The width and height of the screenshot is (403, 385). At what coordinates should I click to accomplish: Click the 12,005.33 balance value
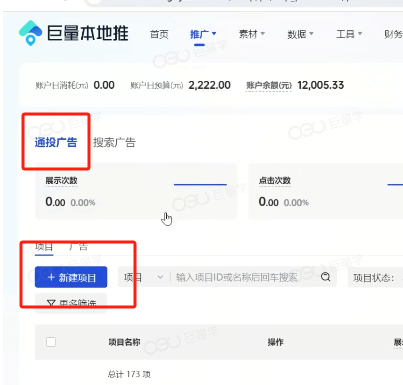pyautogui.click(x=321, y=85)
